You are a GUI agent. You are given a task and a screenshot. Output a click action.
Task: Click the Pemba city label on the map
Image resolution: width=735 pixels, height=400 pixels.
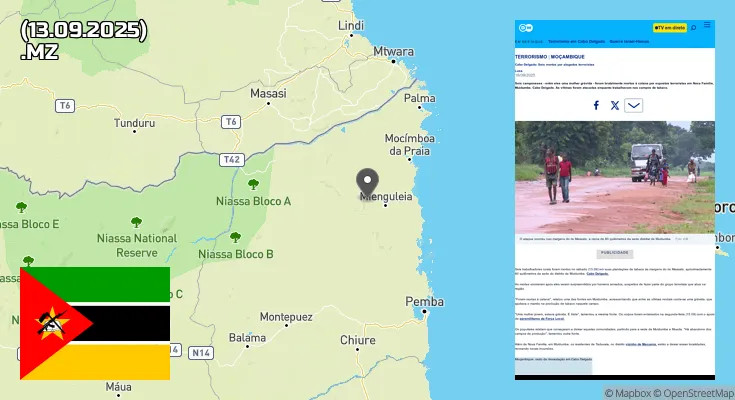[424, 302]
